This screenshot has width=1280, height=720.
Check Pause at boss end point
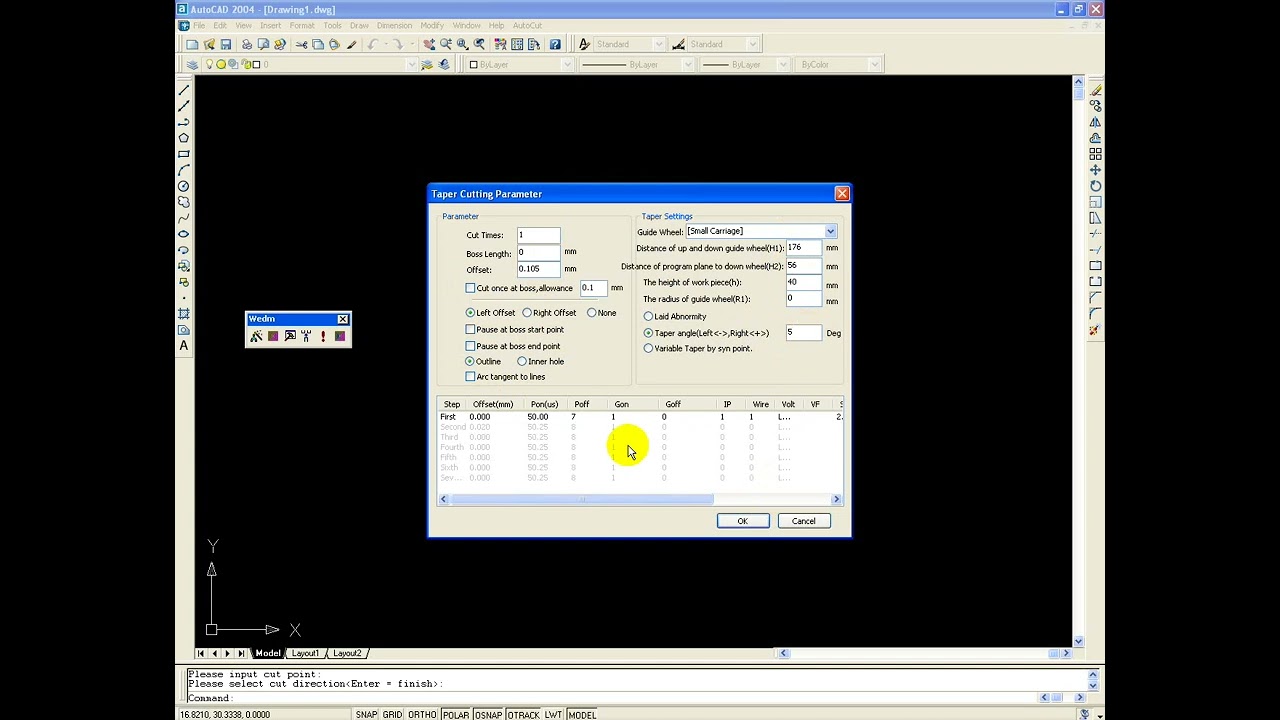coord(470,346)
